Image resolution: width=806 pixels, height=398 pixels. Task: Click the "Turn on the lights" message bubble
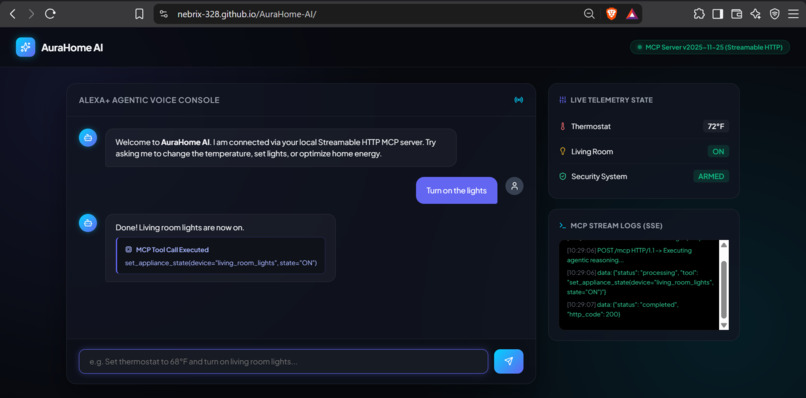tap(456, 190)
